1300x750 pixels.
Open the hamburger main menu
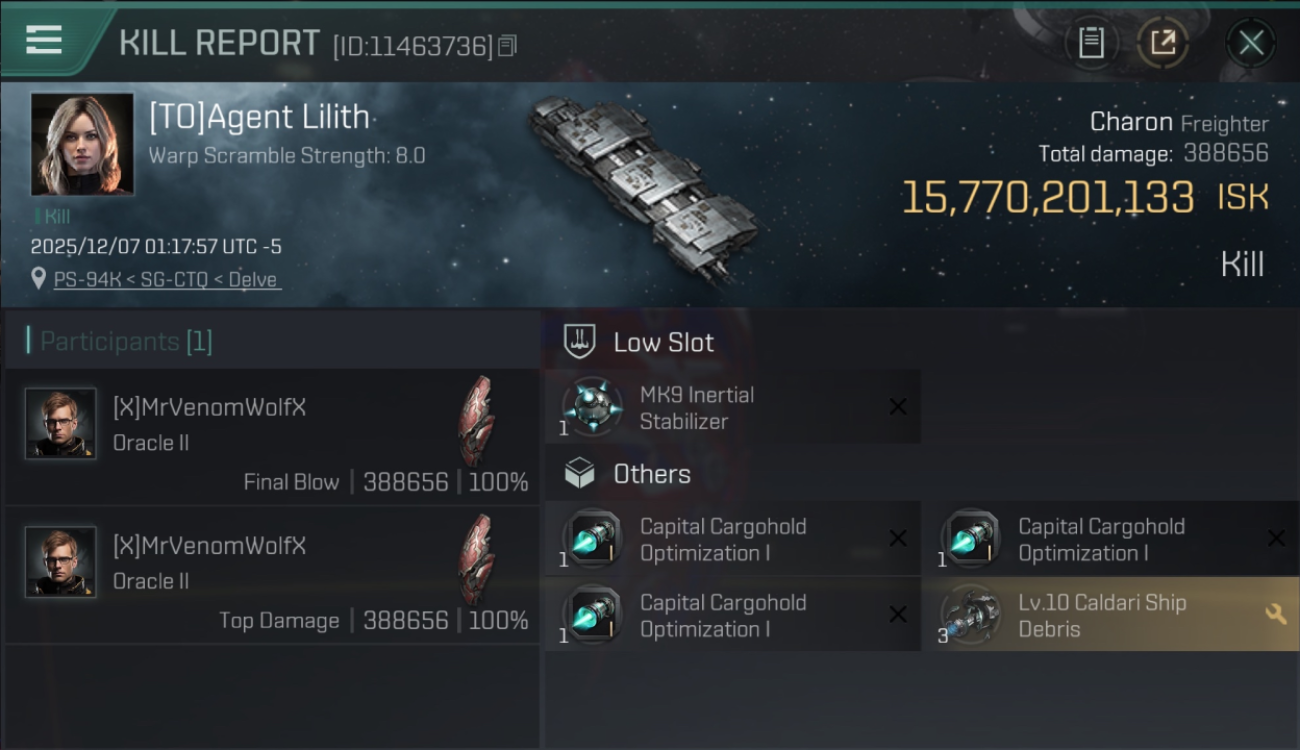44,40
